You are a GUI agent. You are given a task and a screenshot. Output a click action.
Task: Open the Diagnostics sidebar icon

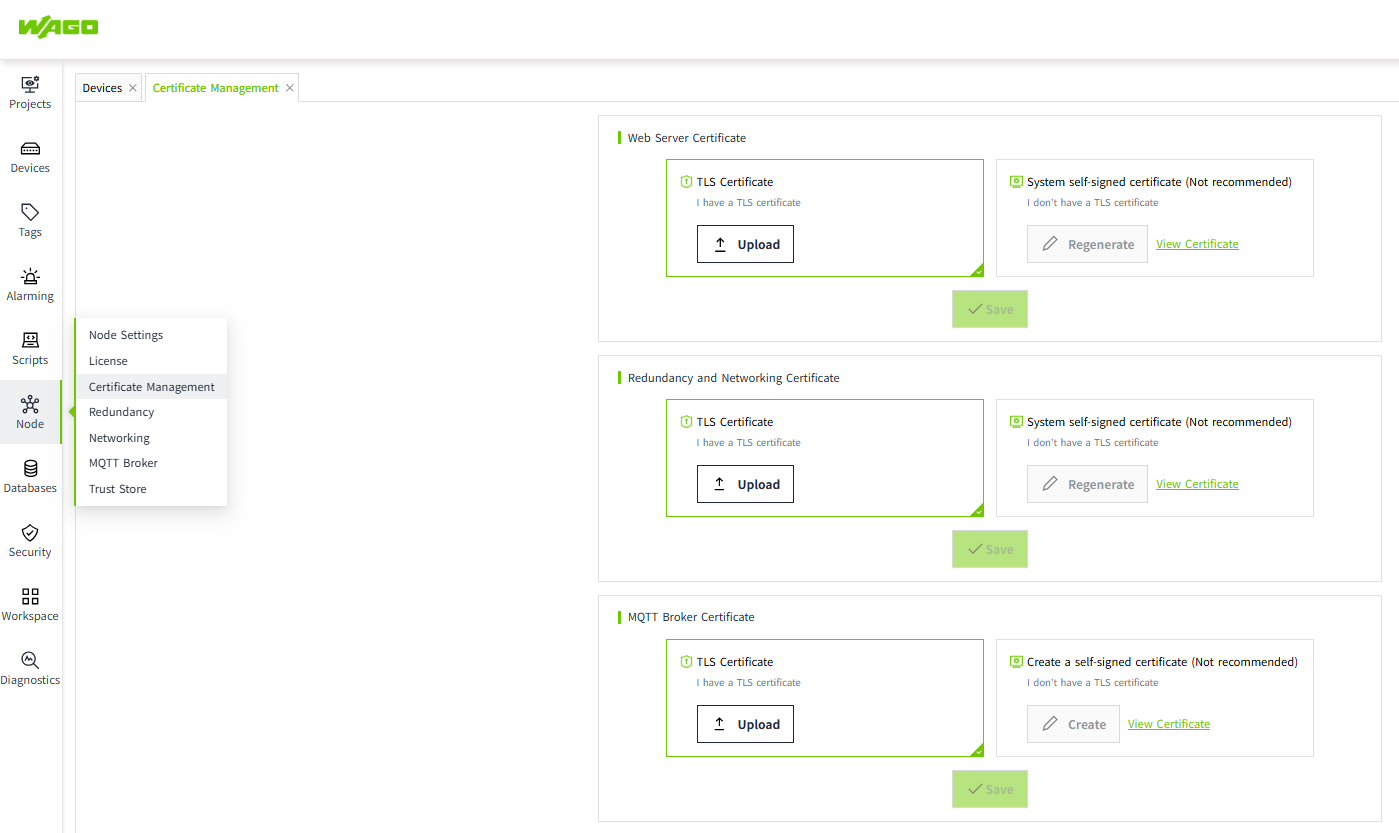tap(30, 662)
